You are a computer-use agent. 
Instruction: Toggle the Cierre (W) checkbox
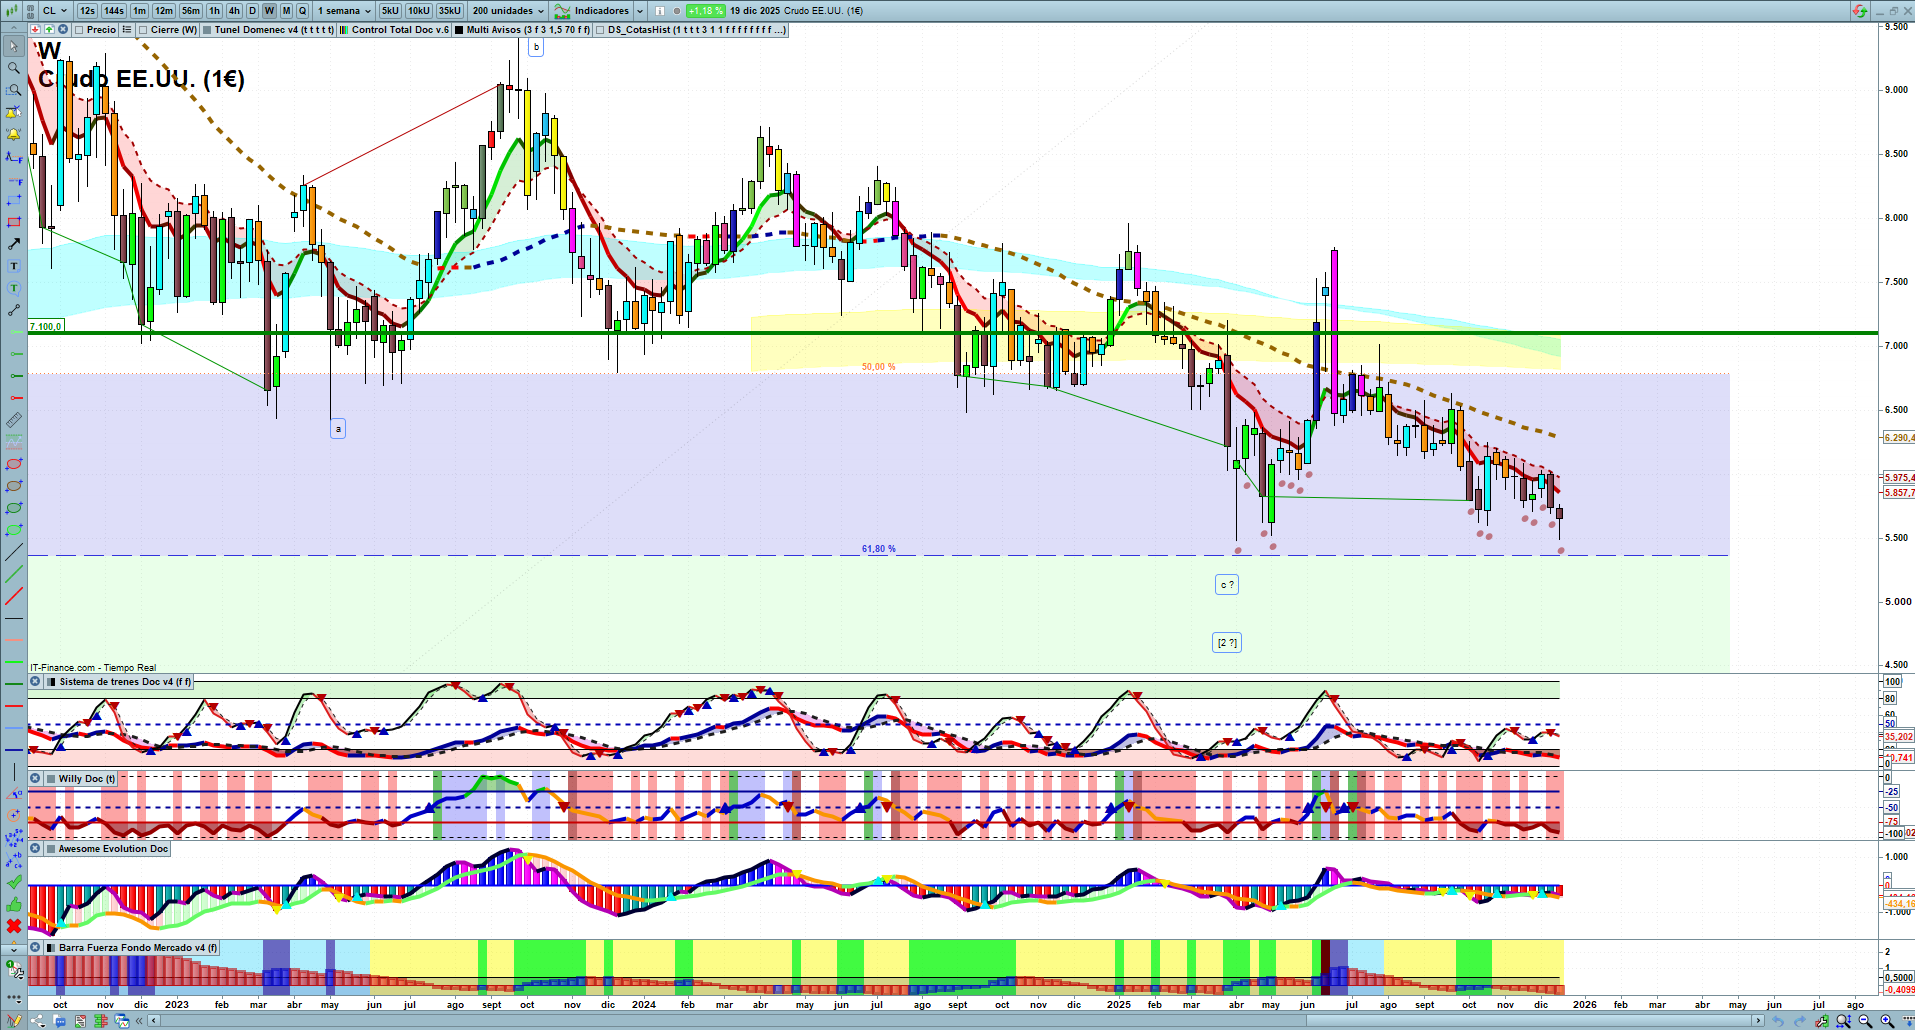pyautogui.click(x=143, y=30)
